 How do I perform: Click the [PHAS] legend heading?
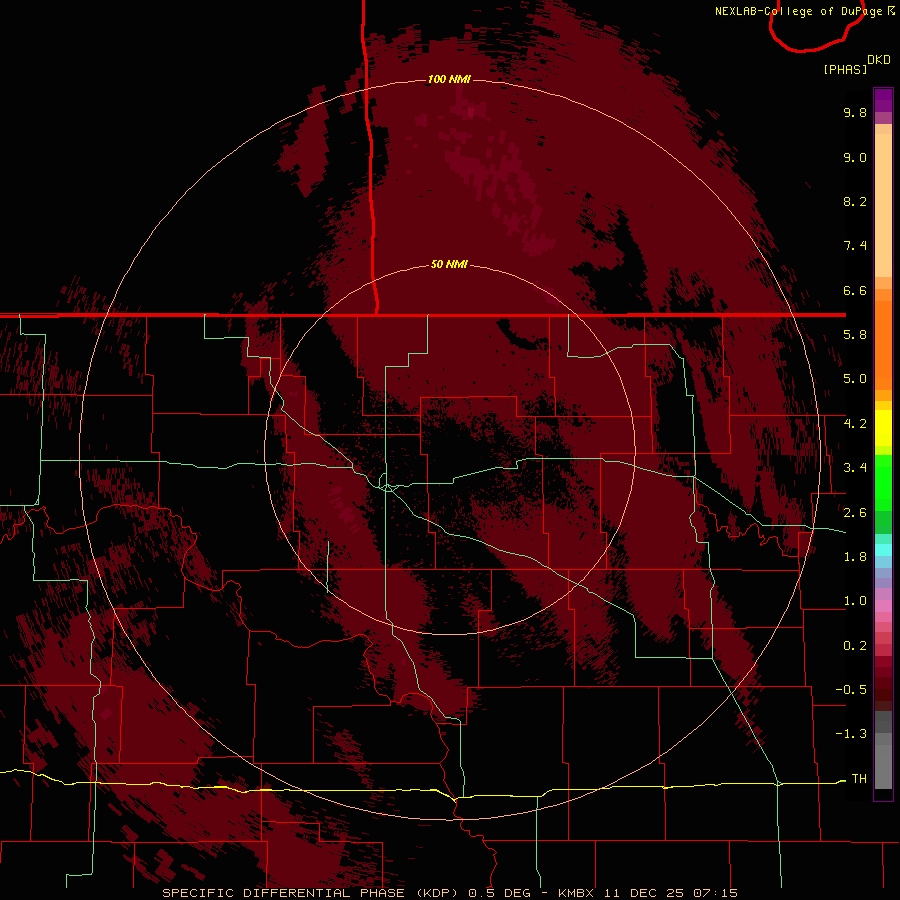click(845, 69)
